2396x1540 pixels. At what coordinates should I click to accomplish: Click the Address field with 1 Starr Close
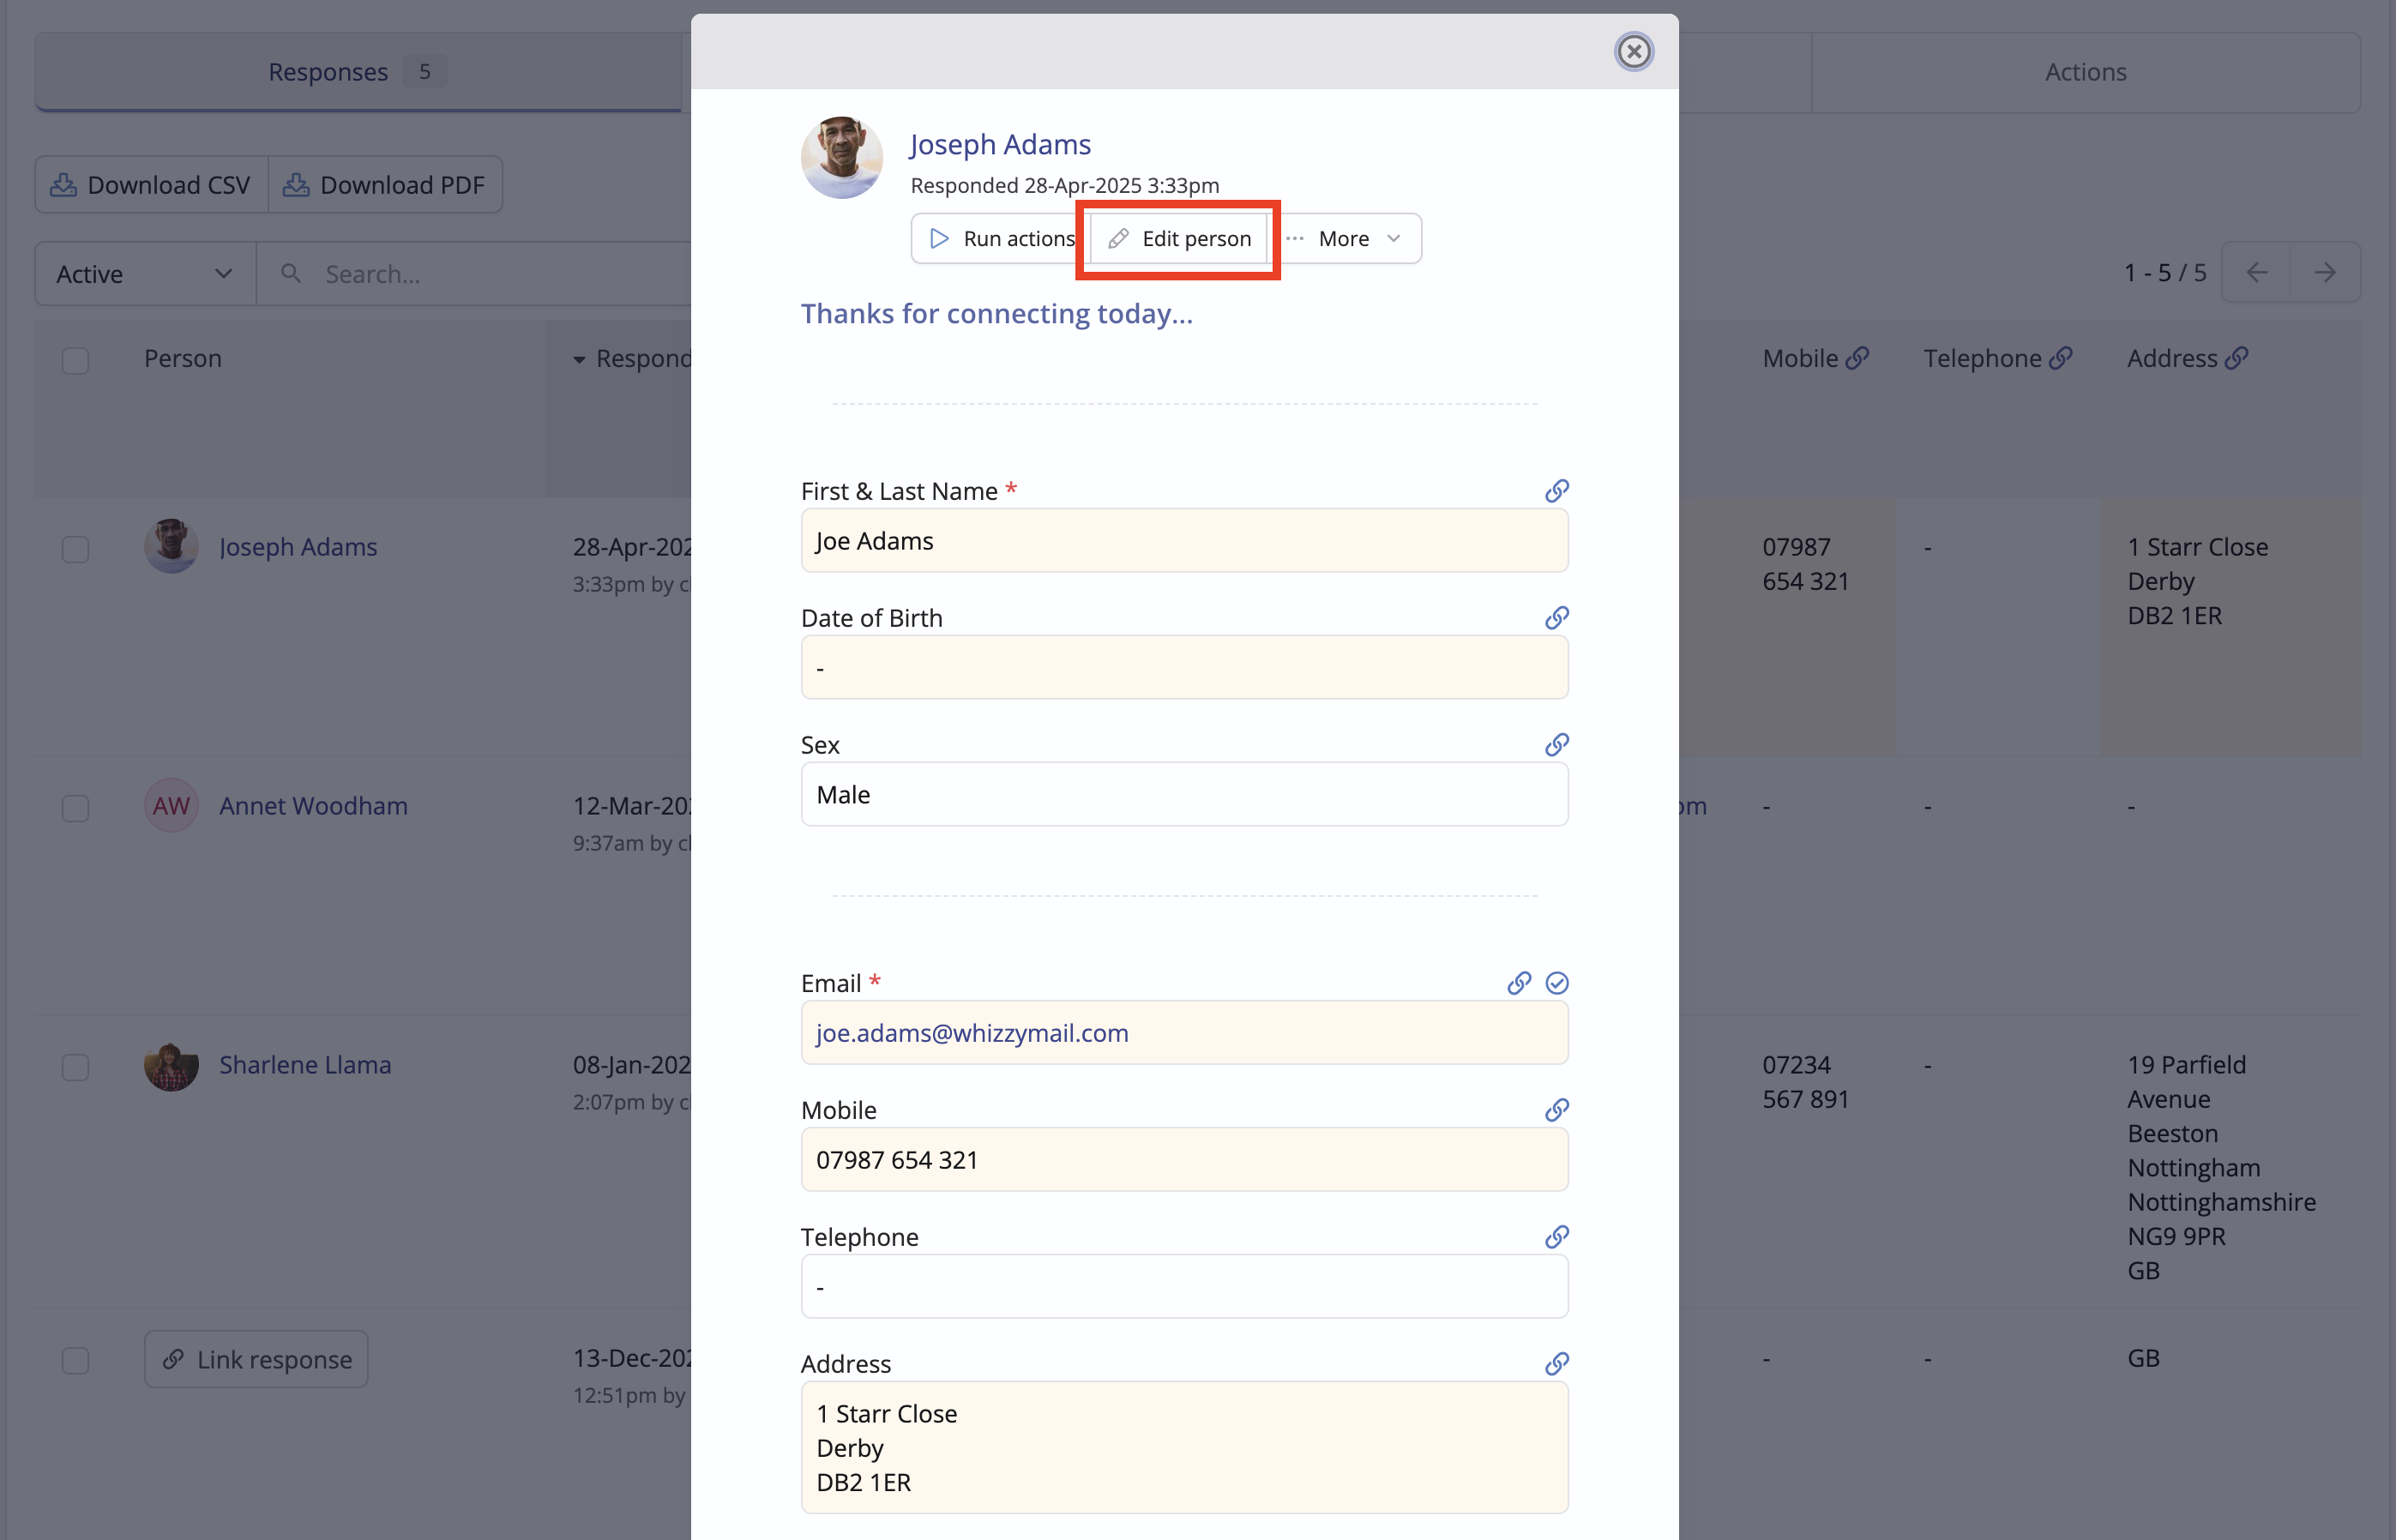tap(1184, 1448)
